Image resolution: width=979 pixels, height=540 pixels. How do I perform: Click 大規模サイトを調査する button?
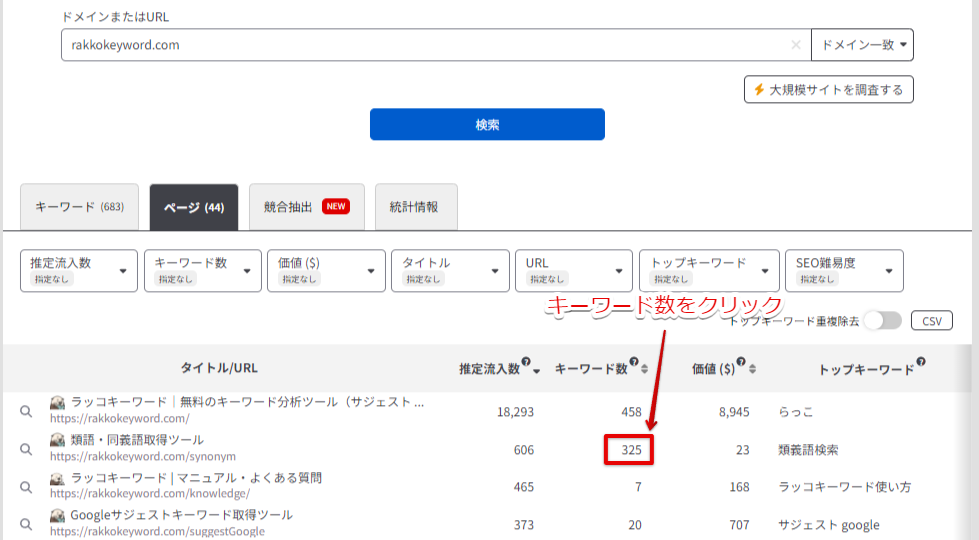pyautogui.click(x=828, y=90)
